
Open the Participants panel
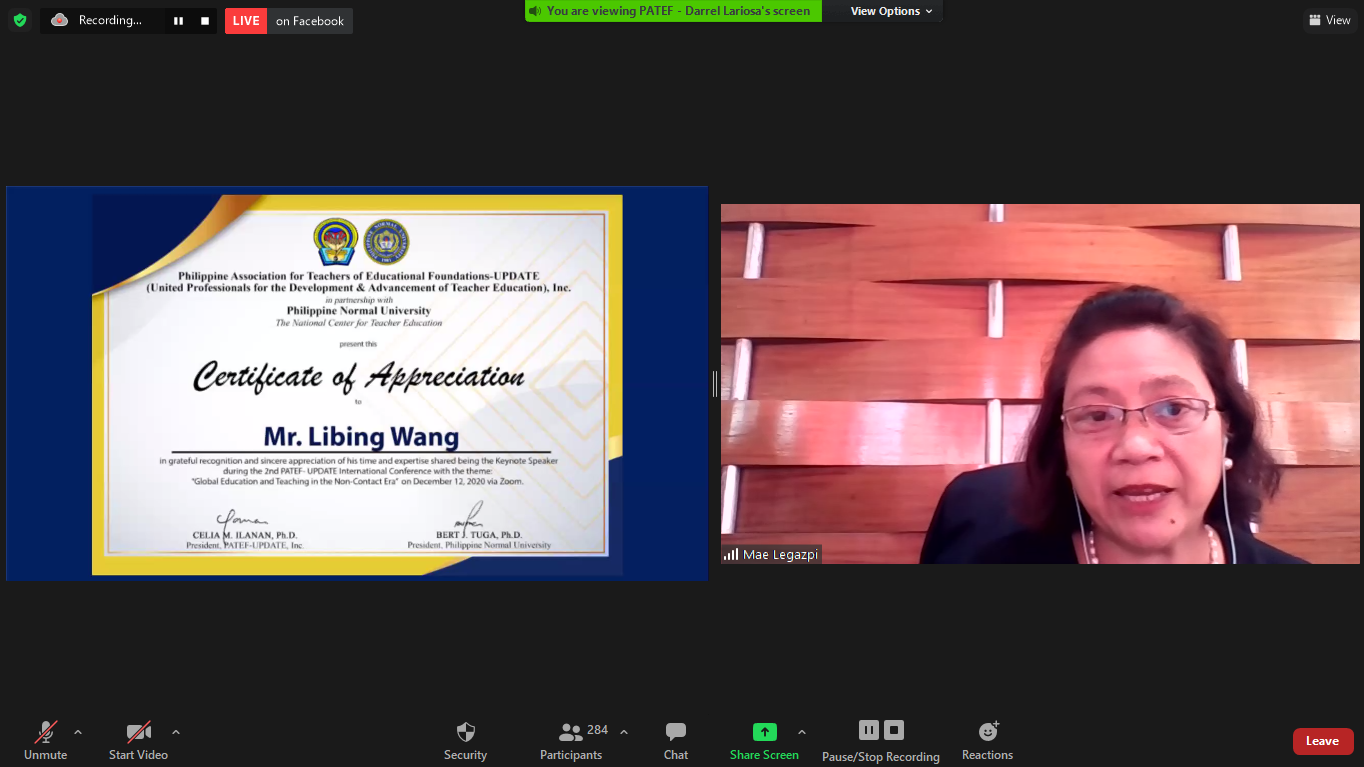pos(571,740)
